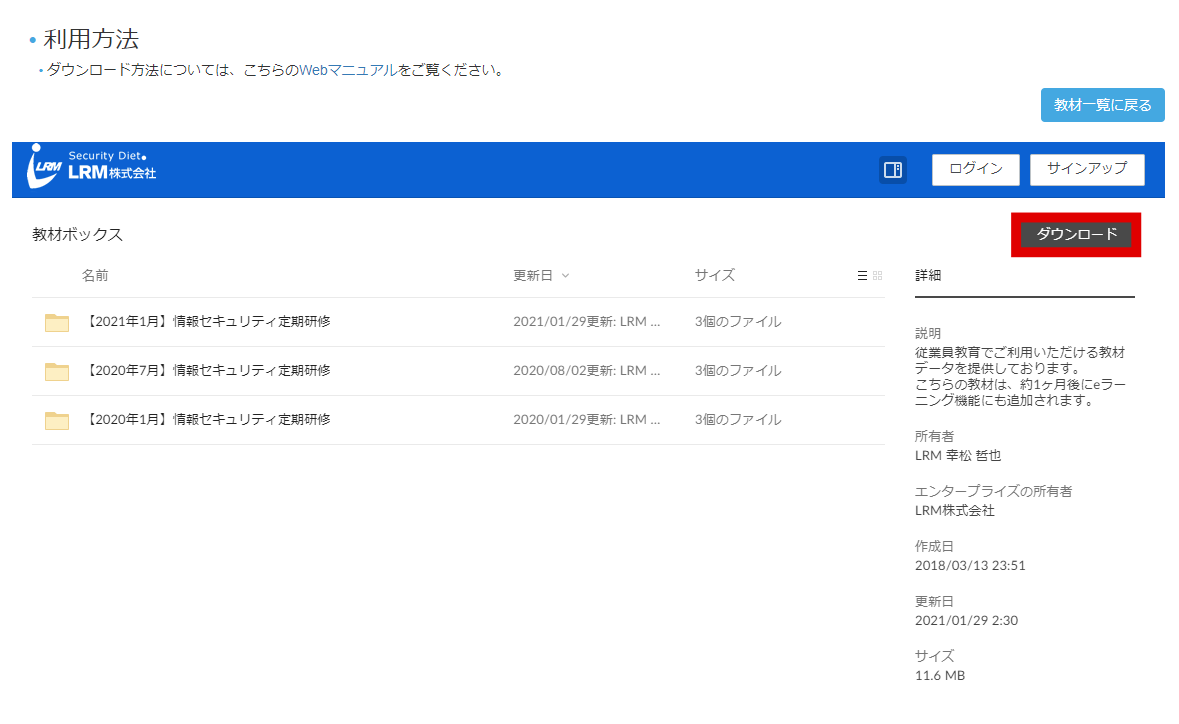This screenshot has width=1179, height=724.
Task: Toggle the details sidebar panel icon
Action: click(x=893, y=170)
